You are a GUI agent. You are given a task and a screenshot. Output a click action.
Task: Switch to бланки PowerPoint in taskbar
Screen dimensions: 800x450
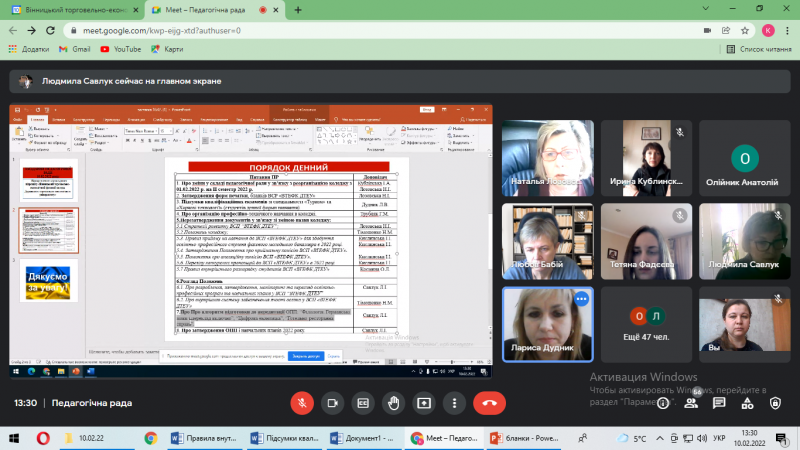pos(523,438)
